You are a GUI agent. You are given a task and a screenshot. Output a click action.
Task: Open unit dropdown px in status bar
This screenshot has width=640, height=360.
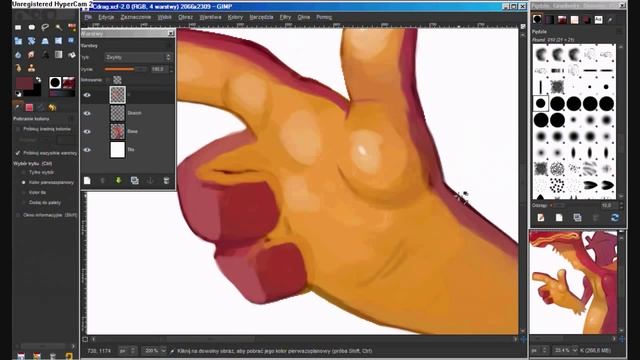128,351
